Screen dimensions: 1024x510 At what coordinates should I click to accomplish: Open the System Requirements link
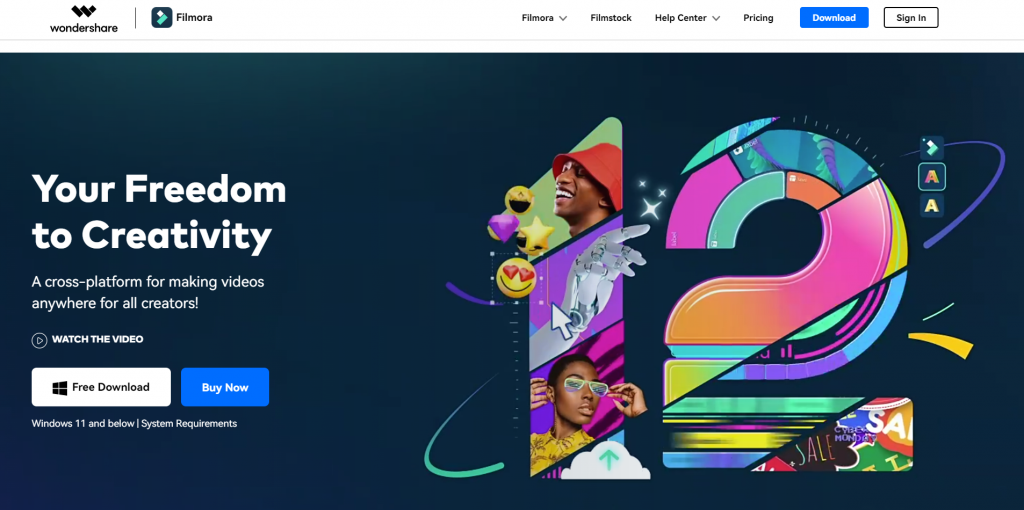189,423
